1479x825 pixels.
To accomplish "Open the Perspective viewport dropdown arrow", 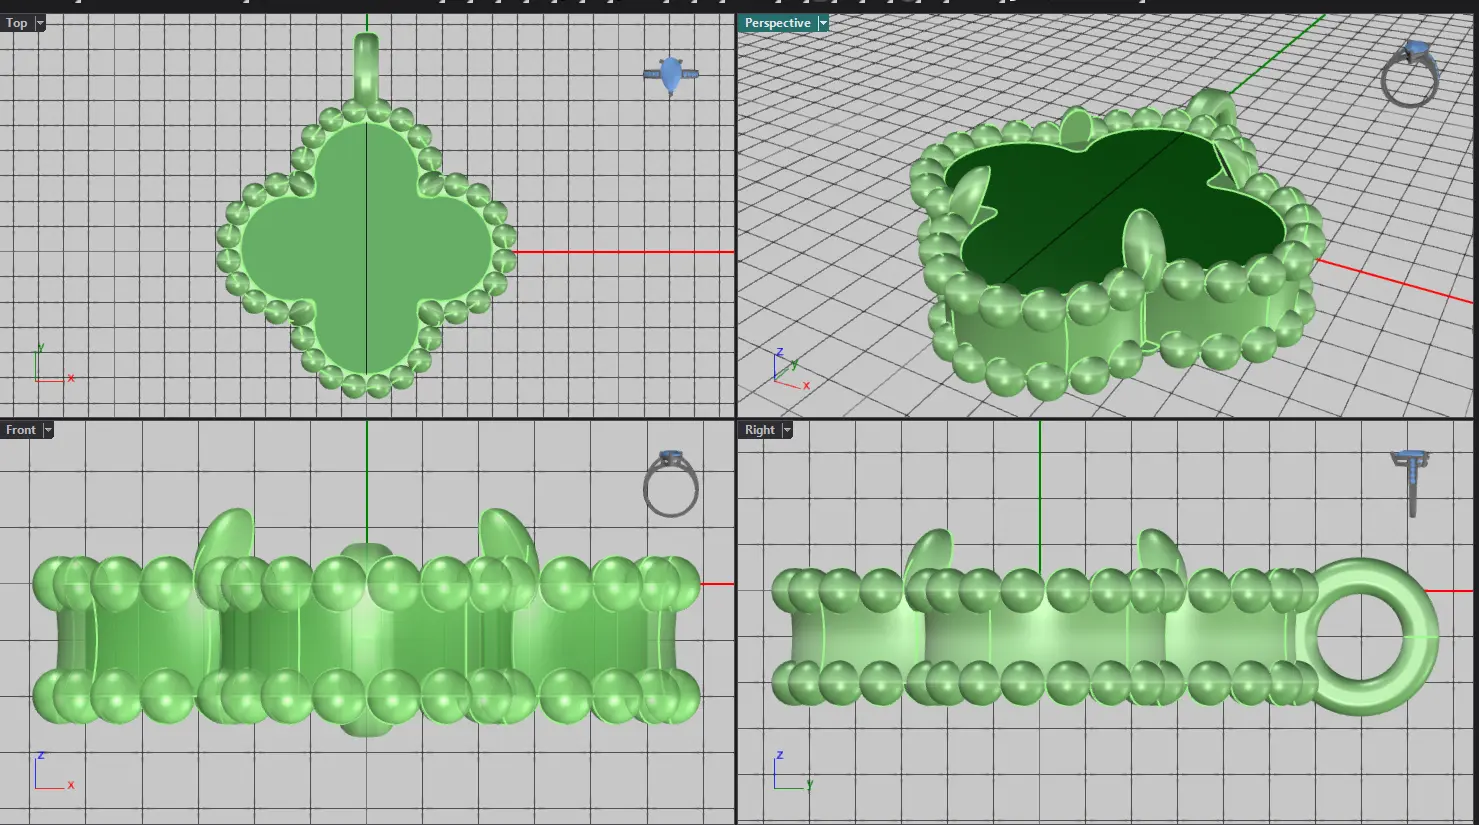I will pos(823,23).
